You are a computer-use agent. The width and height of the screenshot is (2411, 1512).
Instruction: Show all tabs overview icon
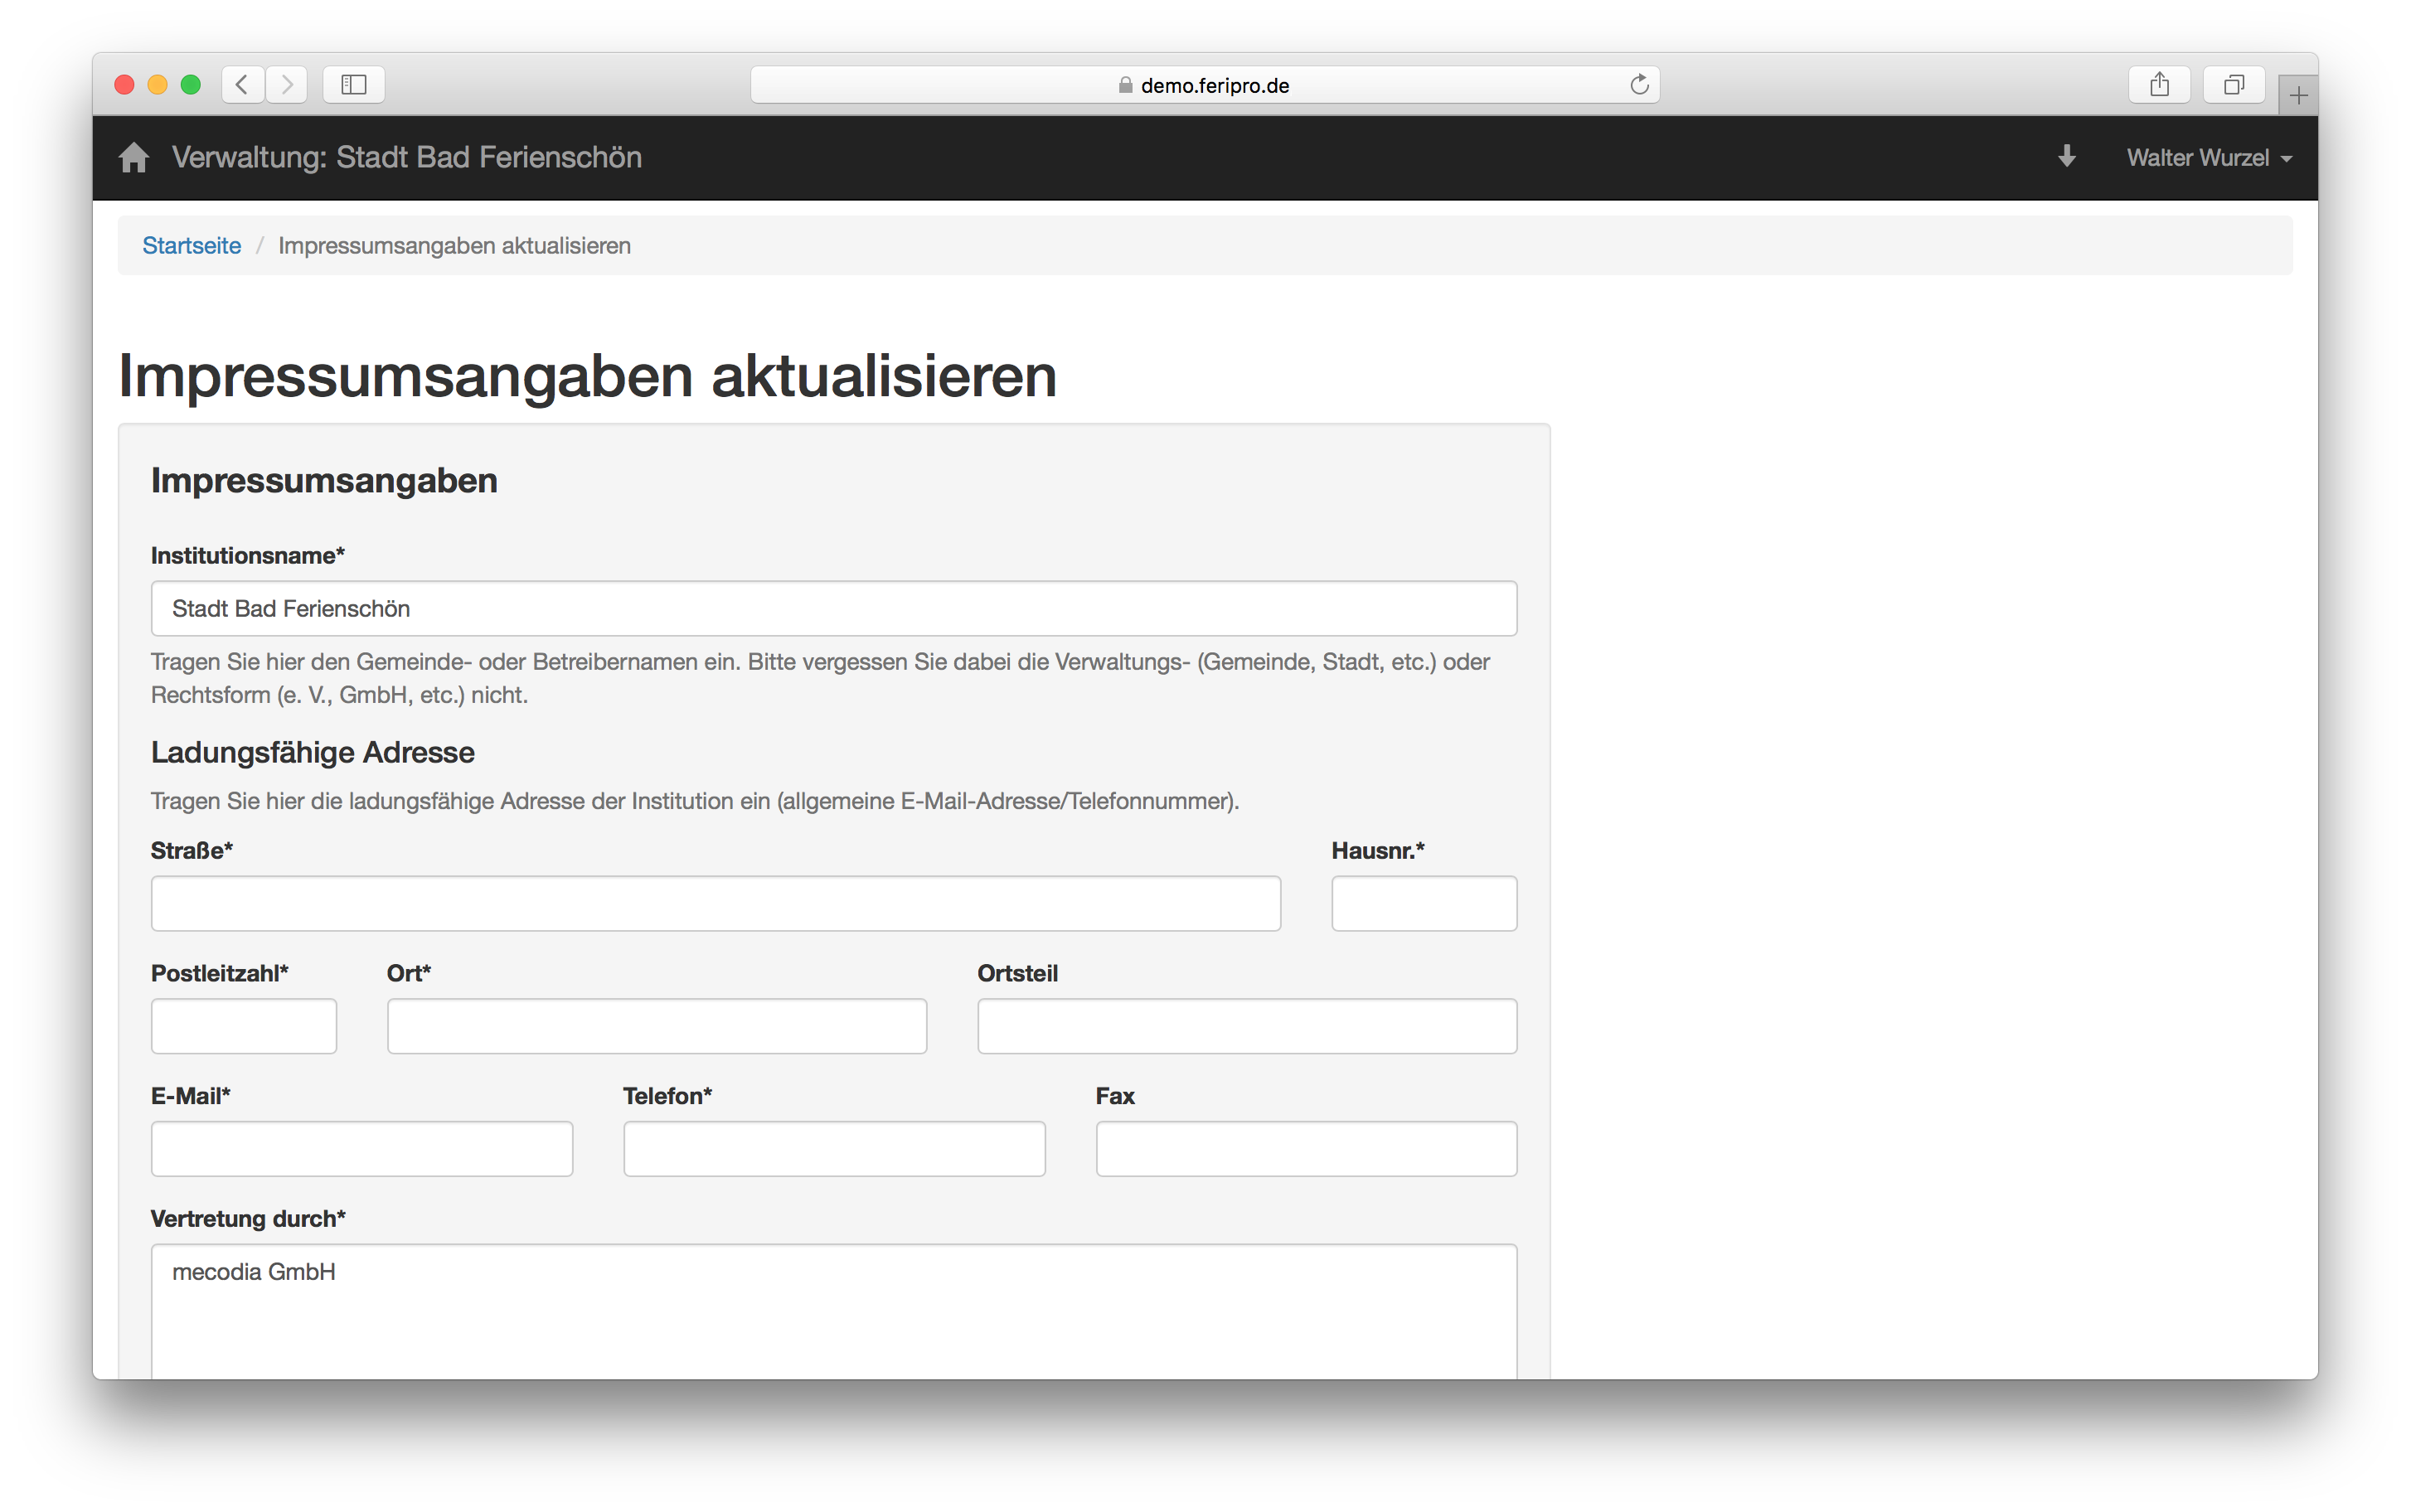point(2233,85)
